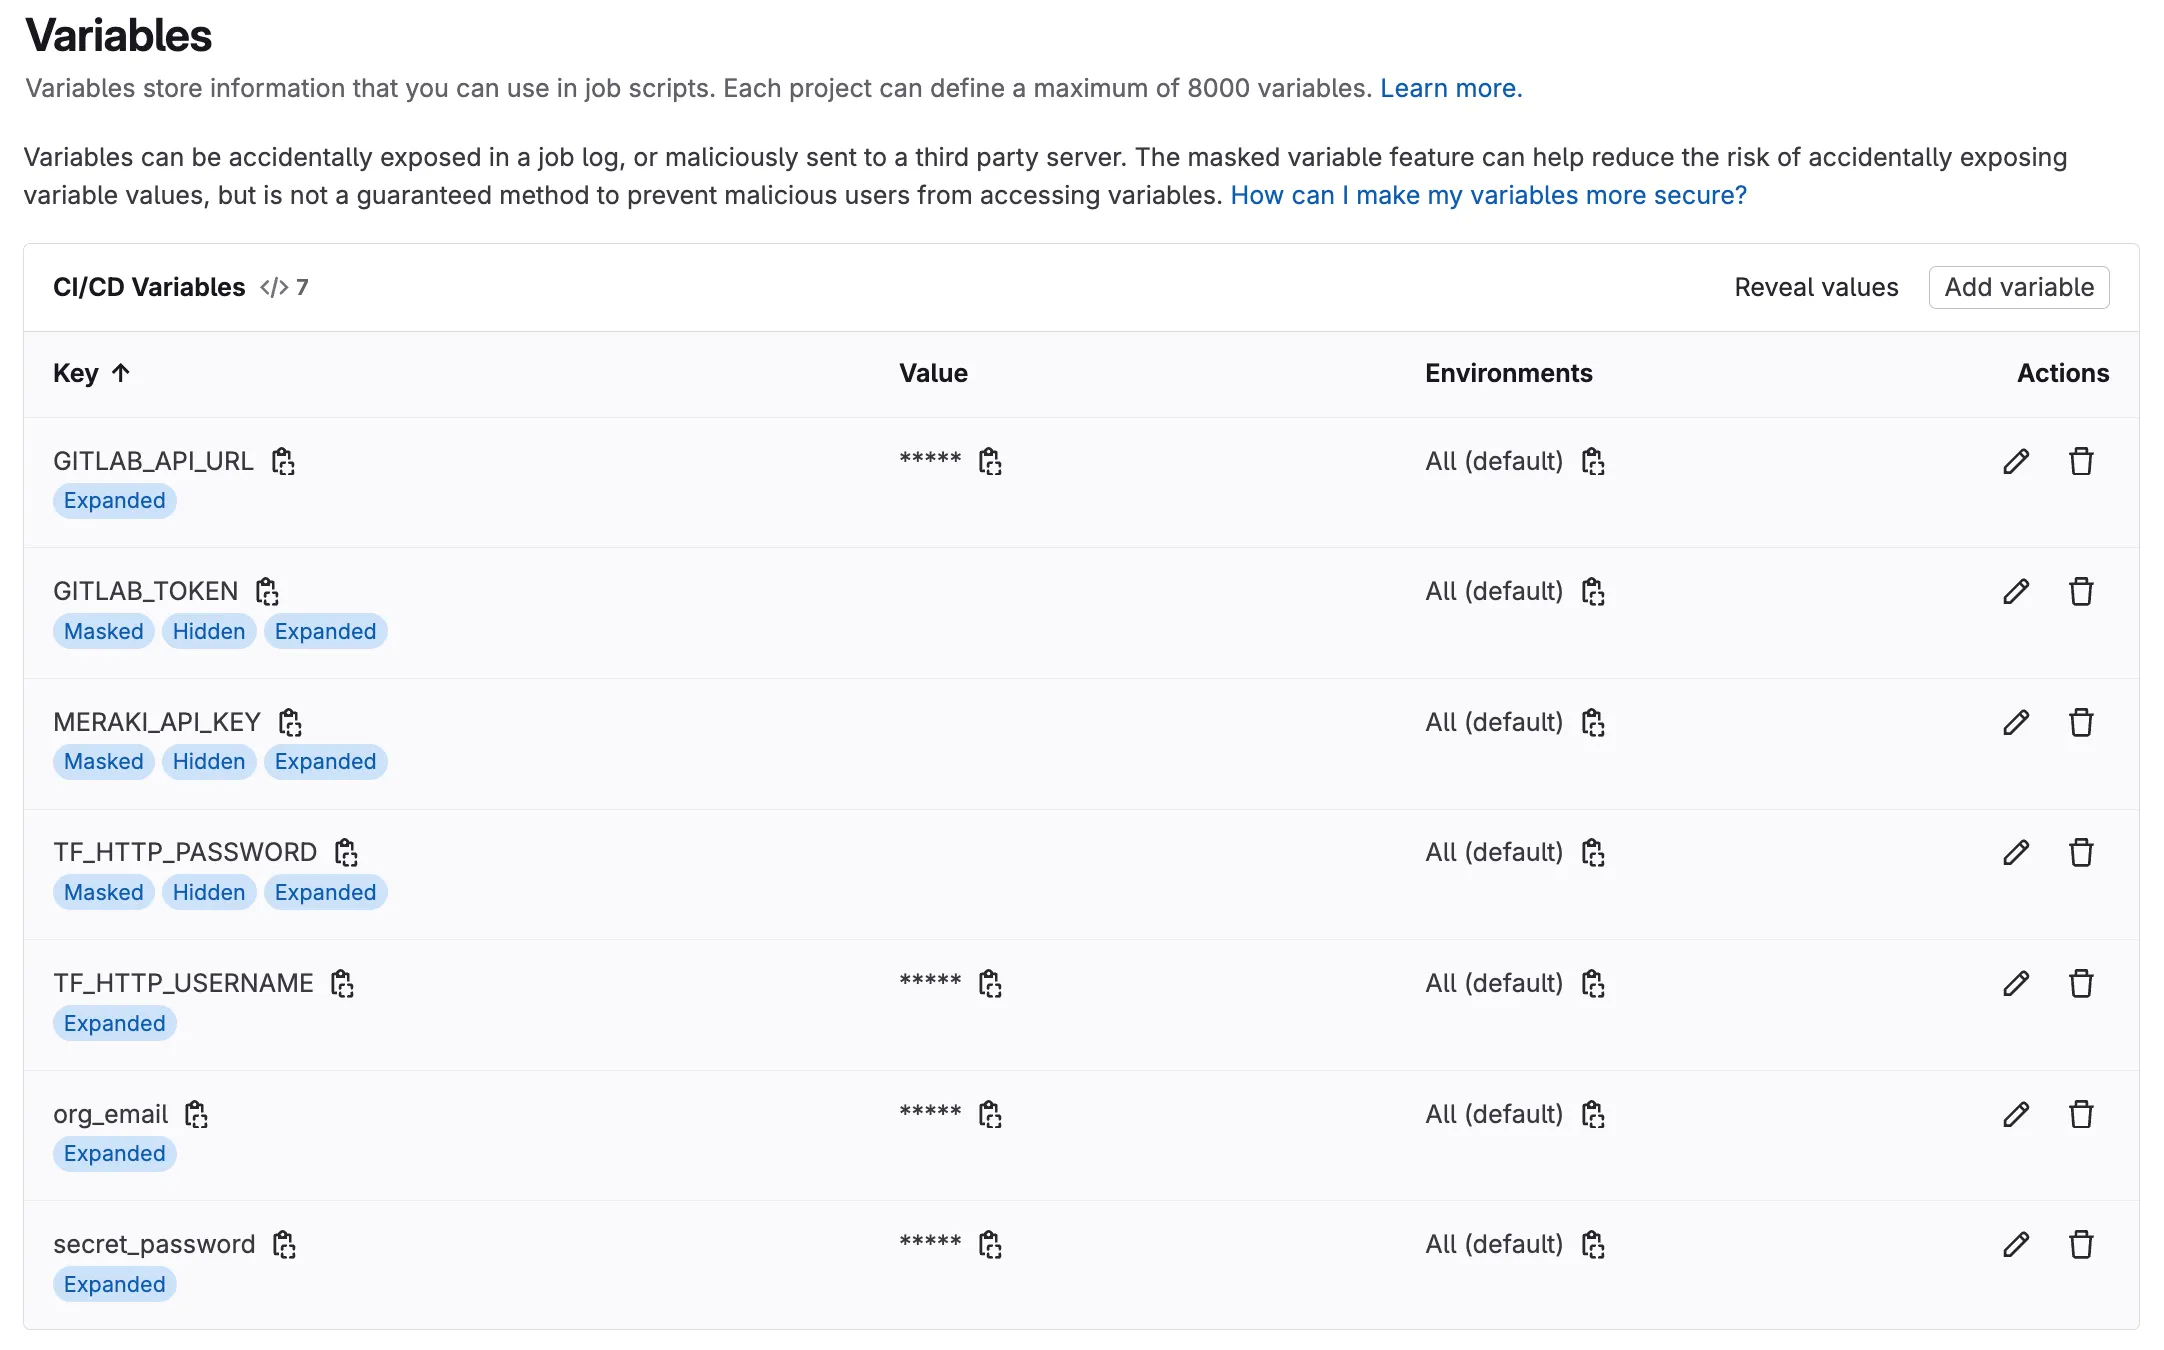
Task: Copy the TF_HTTP_PASSWORD key name
Action: pyautogui.click(x=346, y=853)
